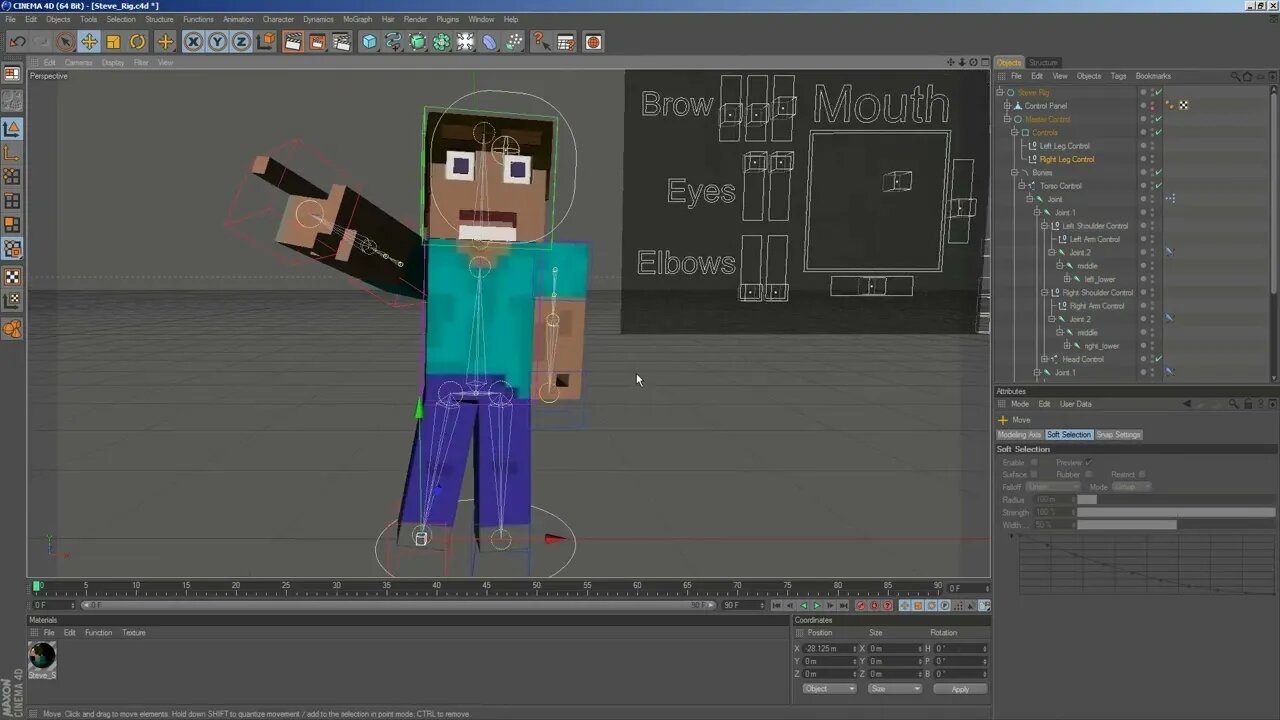Open the Modeling Axis tab
This screenshot has height=720, width=1280.
click(1019, 435)
